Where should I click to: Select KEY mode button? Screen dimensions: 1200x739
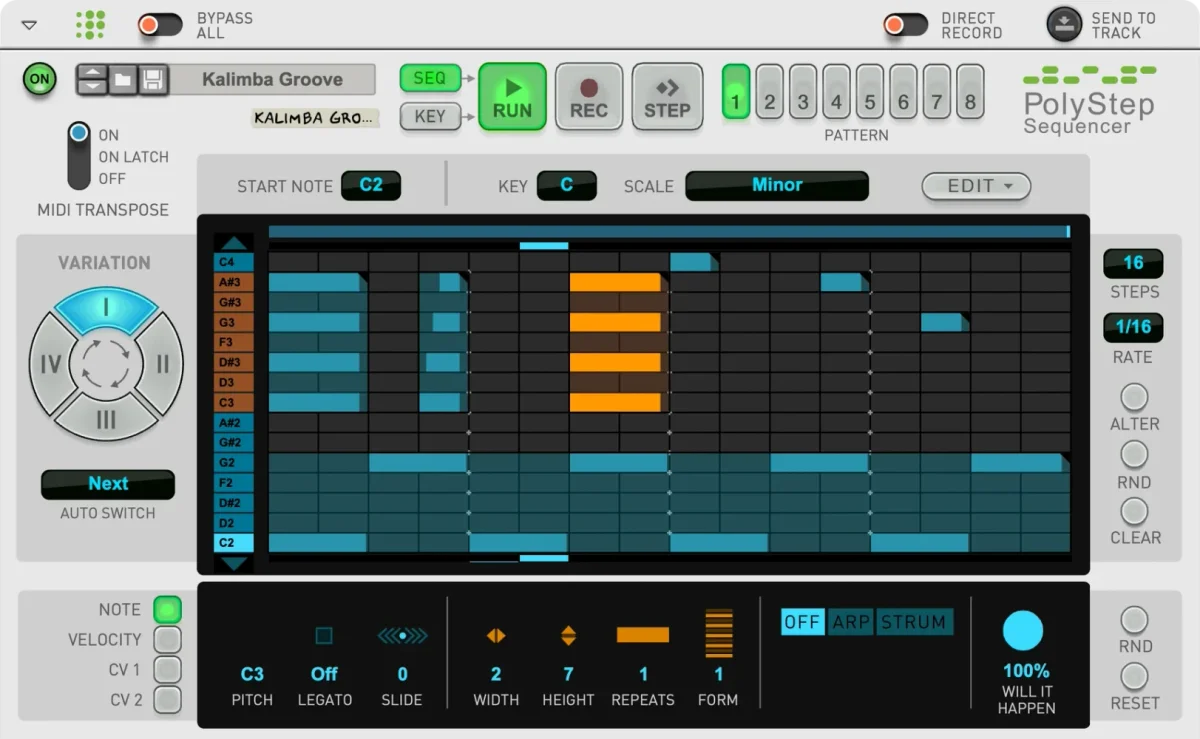point(430,116)
